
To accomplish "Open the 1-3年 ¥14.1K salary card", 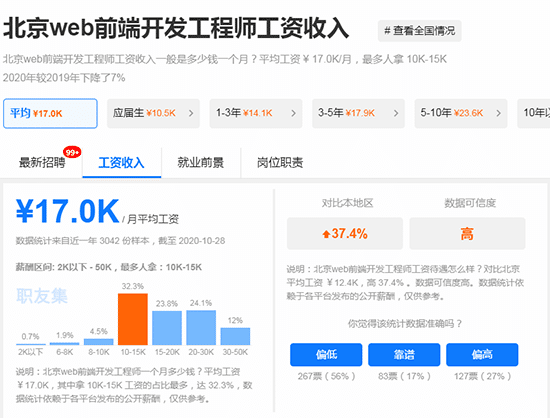I will 256,113.
